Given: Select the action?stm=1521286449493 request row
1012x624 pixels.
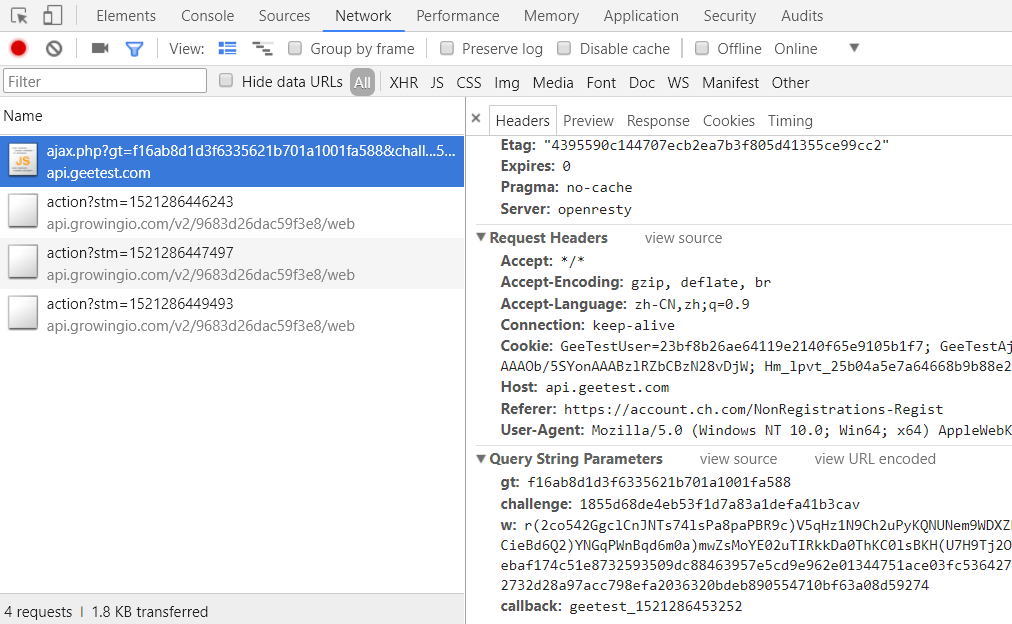Looking at the screenshot, I should click(x=232, y=314).
